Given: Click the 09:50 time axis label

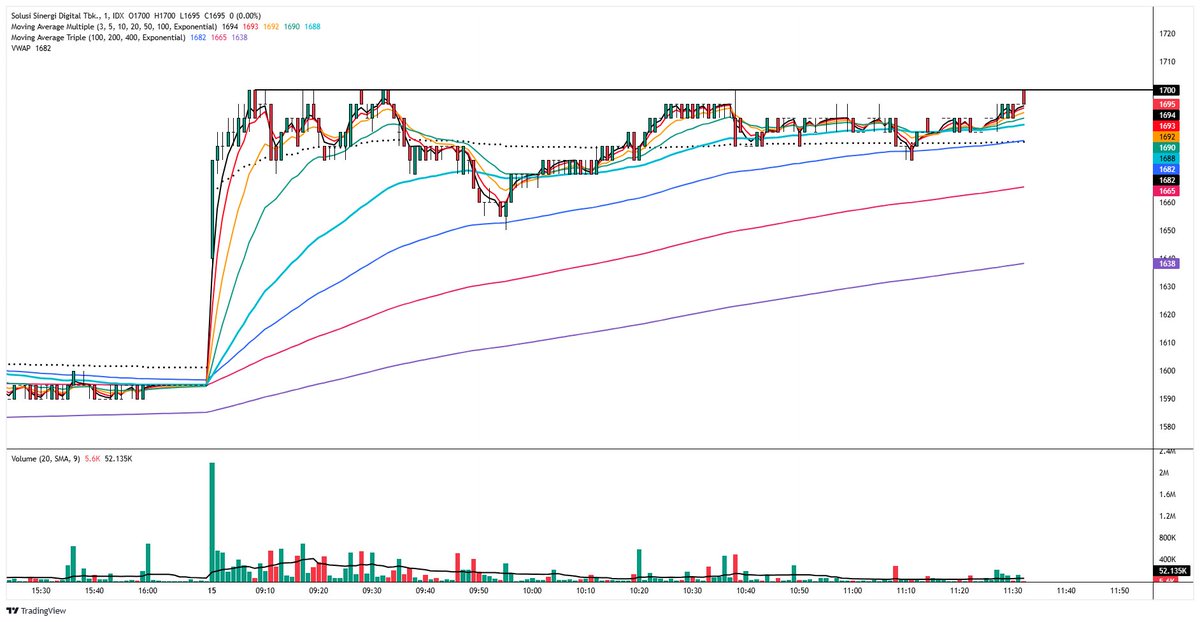Looking at the screenshot, I should (x=478, y=591).
